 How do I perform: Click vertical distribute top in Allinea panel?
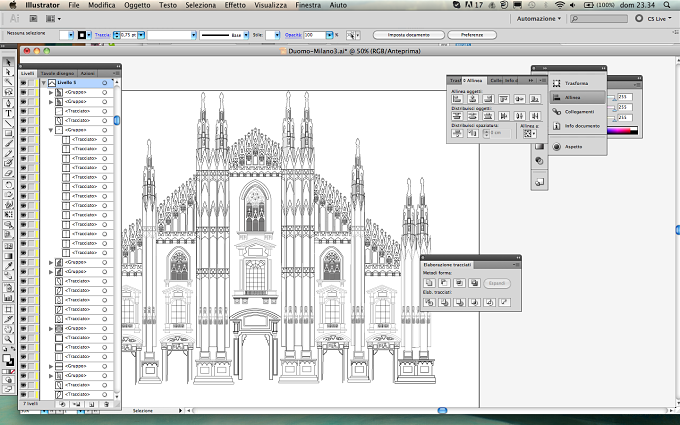click(457, 116)
